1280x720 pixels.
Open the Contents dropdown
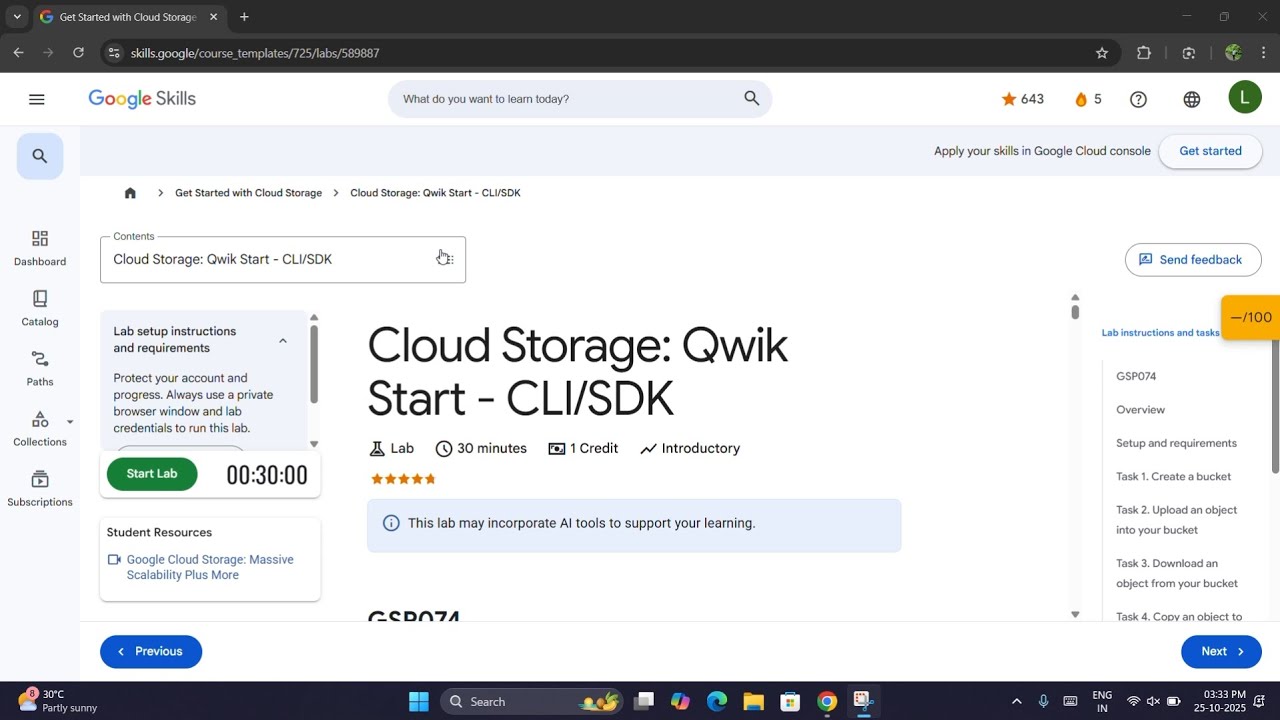click(x=283, y=259)
